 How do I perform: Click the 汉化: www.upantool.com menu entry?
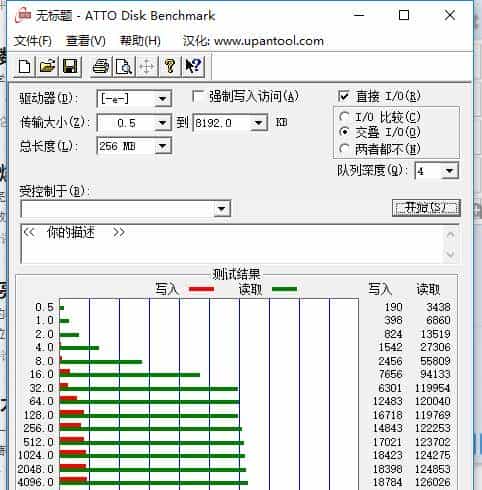coord(253,41)
